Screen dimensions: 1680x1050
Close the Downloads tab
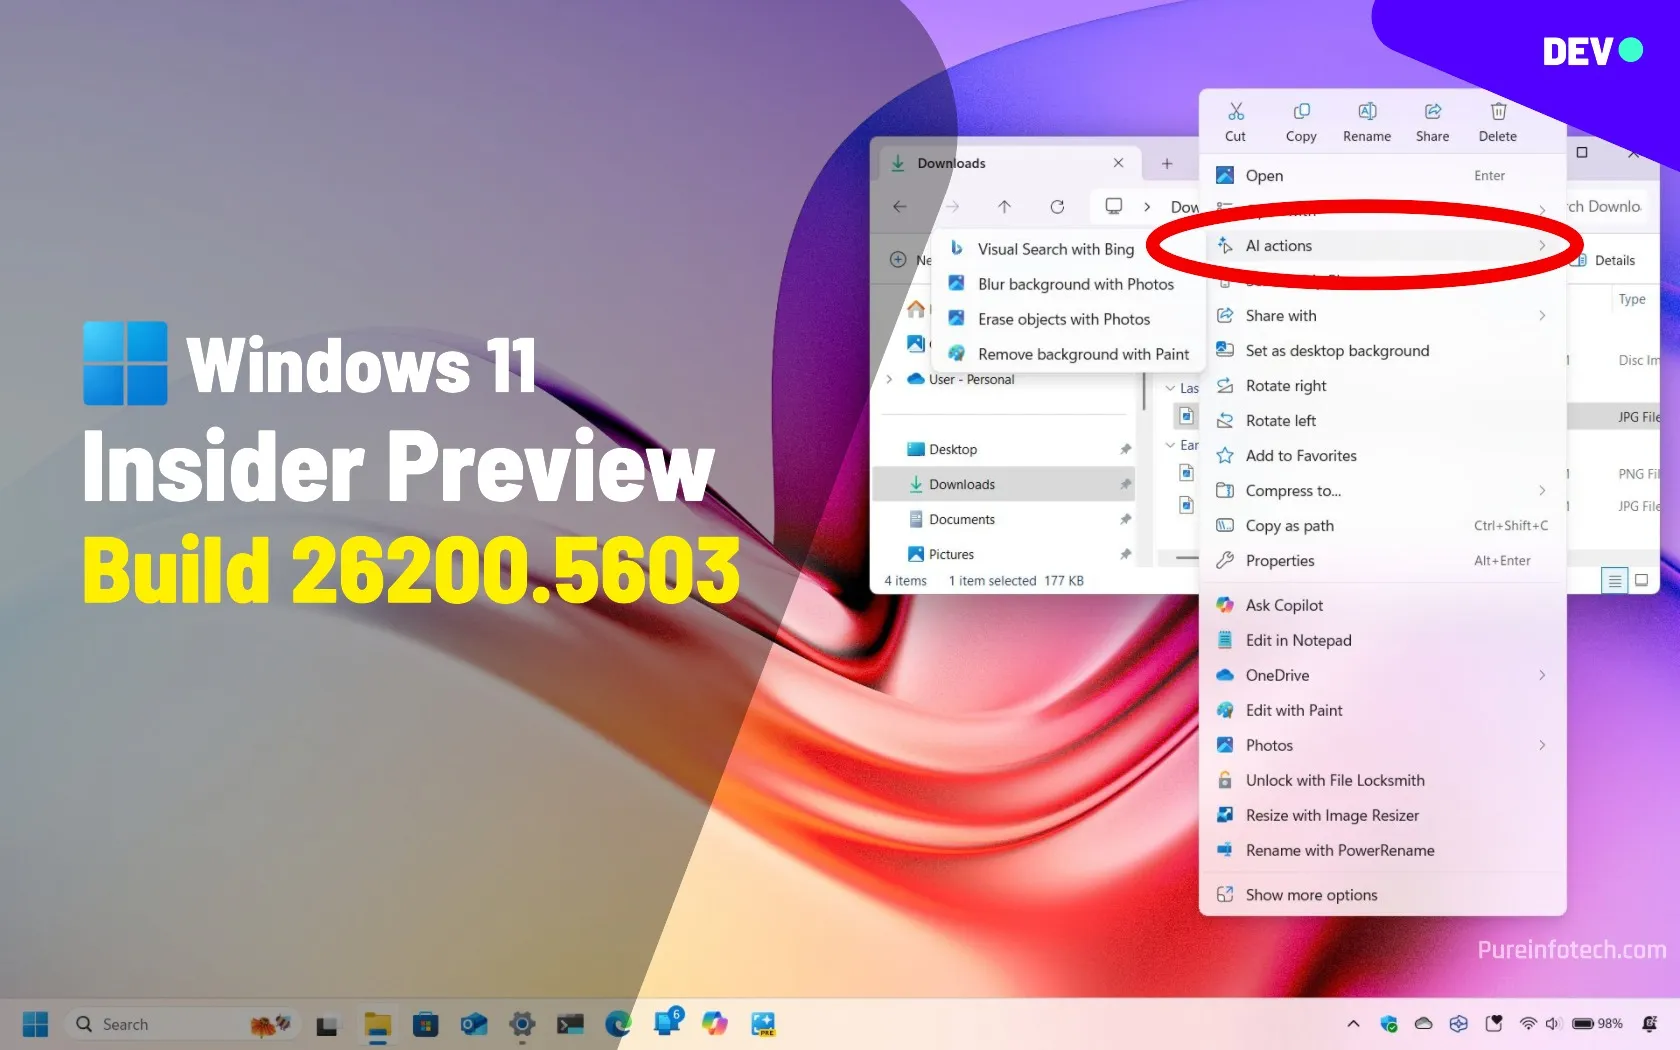point(1118,163)
